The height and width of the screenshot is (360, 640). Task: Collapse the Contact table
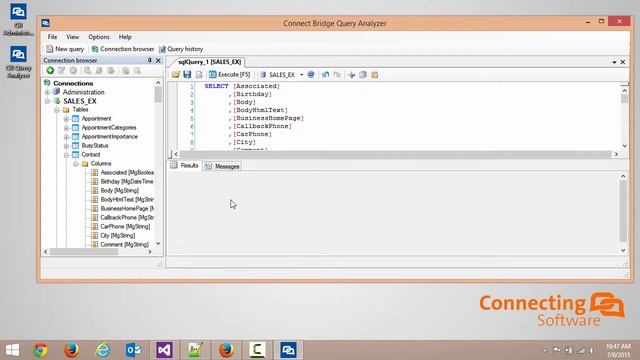click(x=66, y=155)
